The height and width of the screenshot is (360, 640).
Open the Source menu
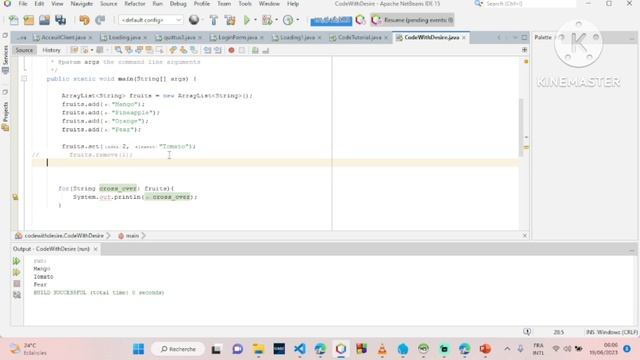coord(109,4)
